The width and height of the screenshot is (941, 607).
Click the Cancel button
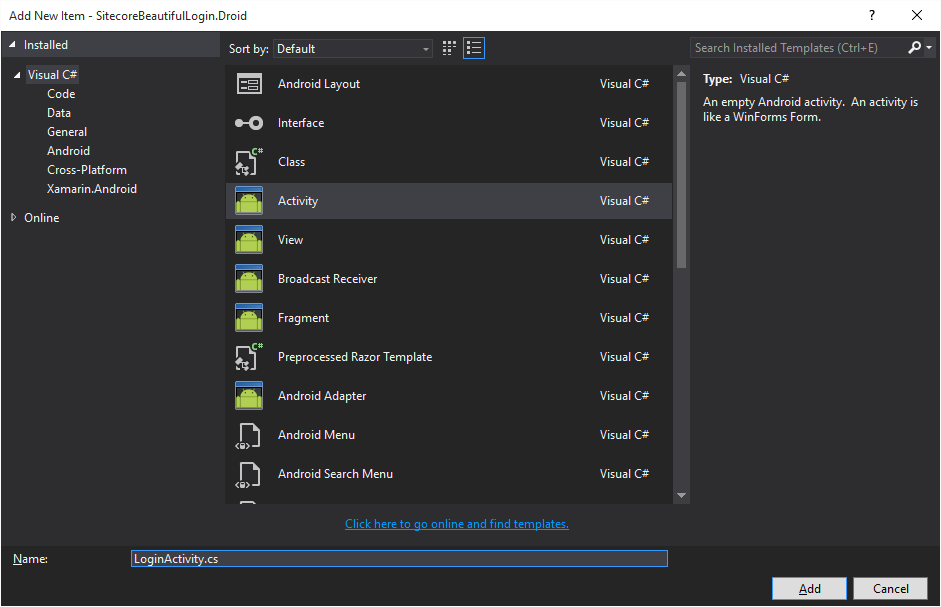pos(891,588)
